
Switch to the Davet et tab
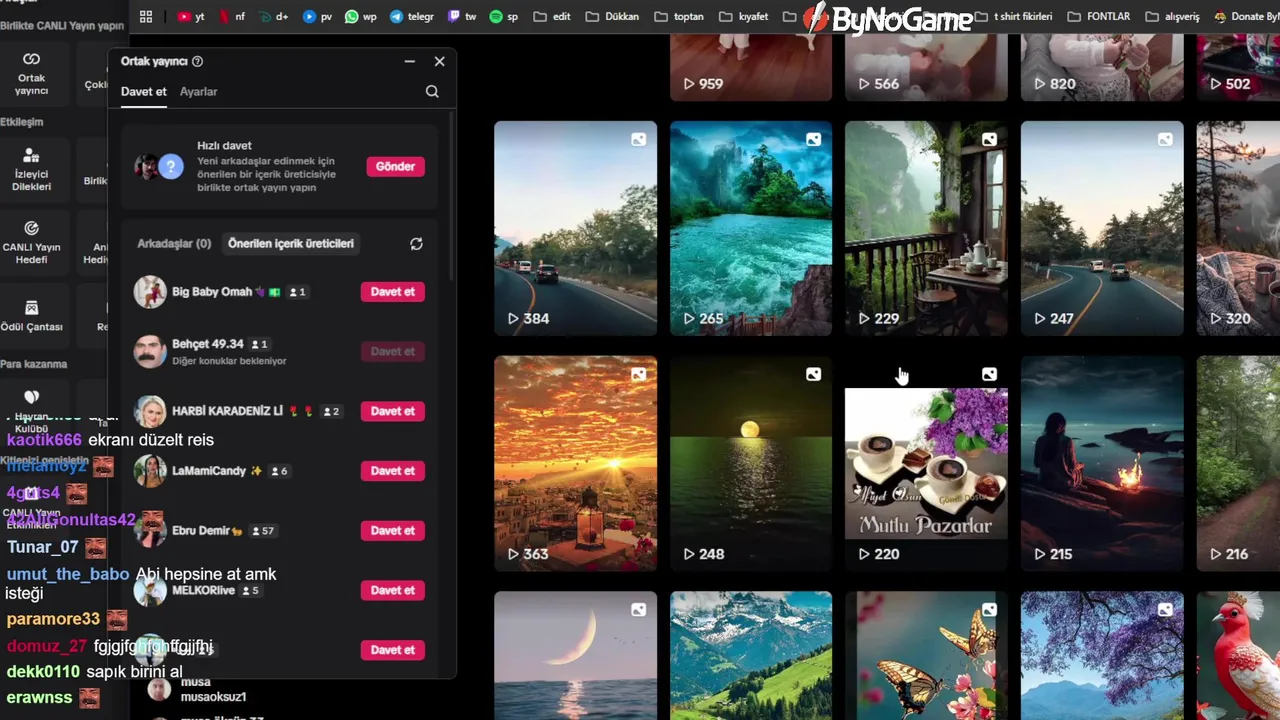click(144, 91)
